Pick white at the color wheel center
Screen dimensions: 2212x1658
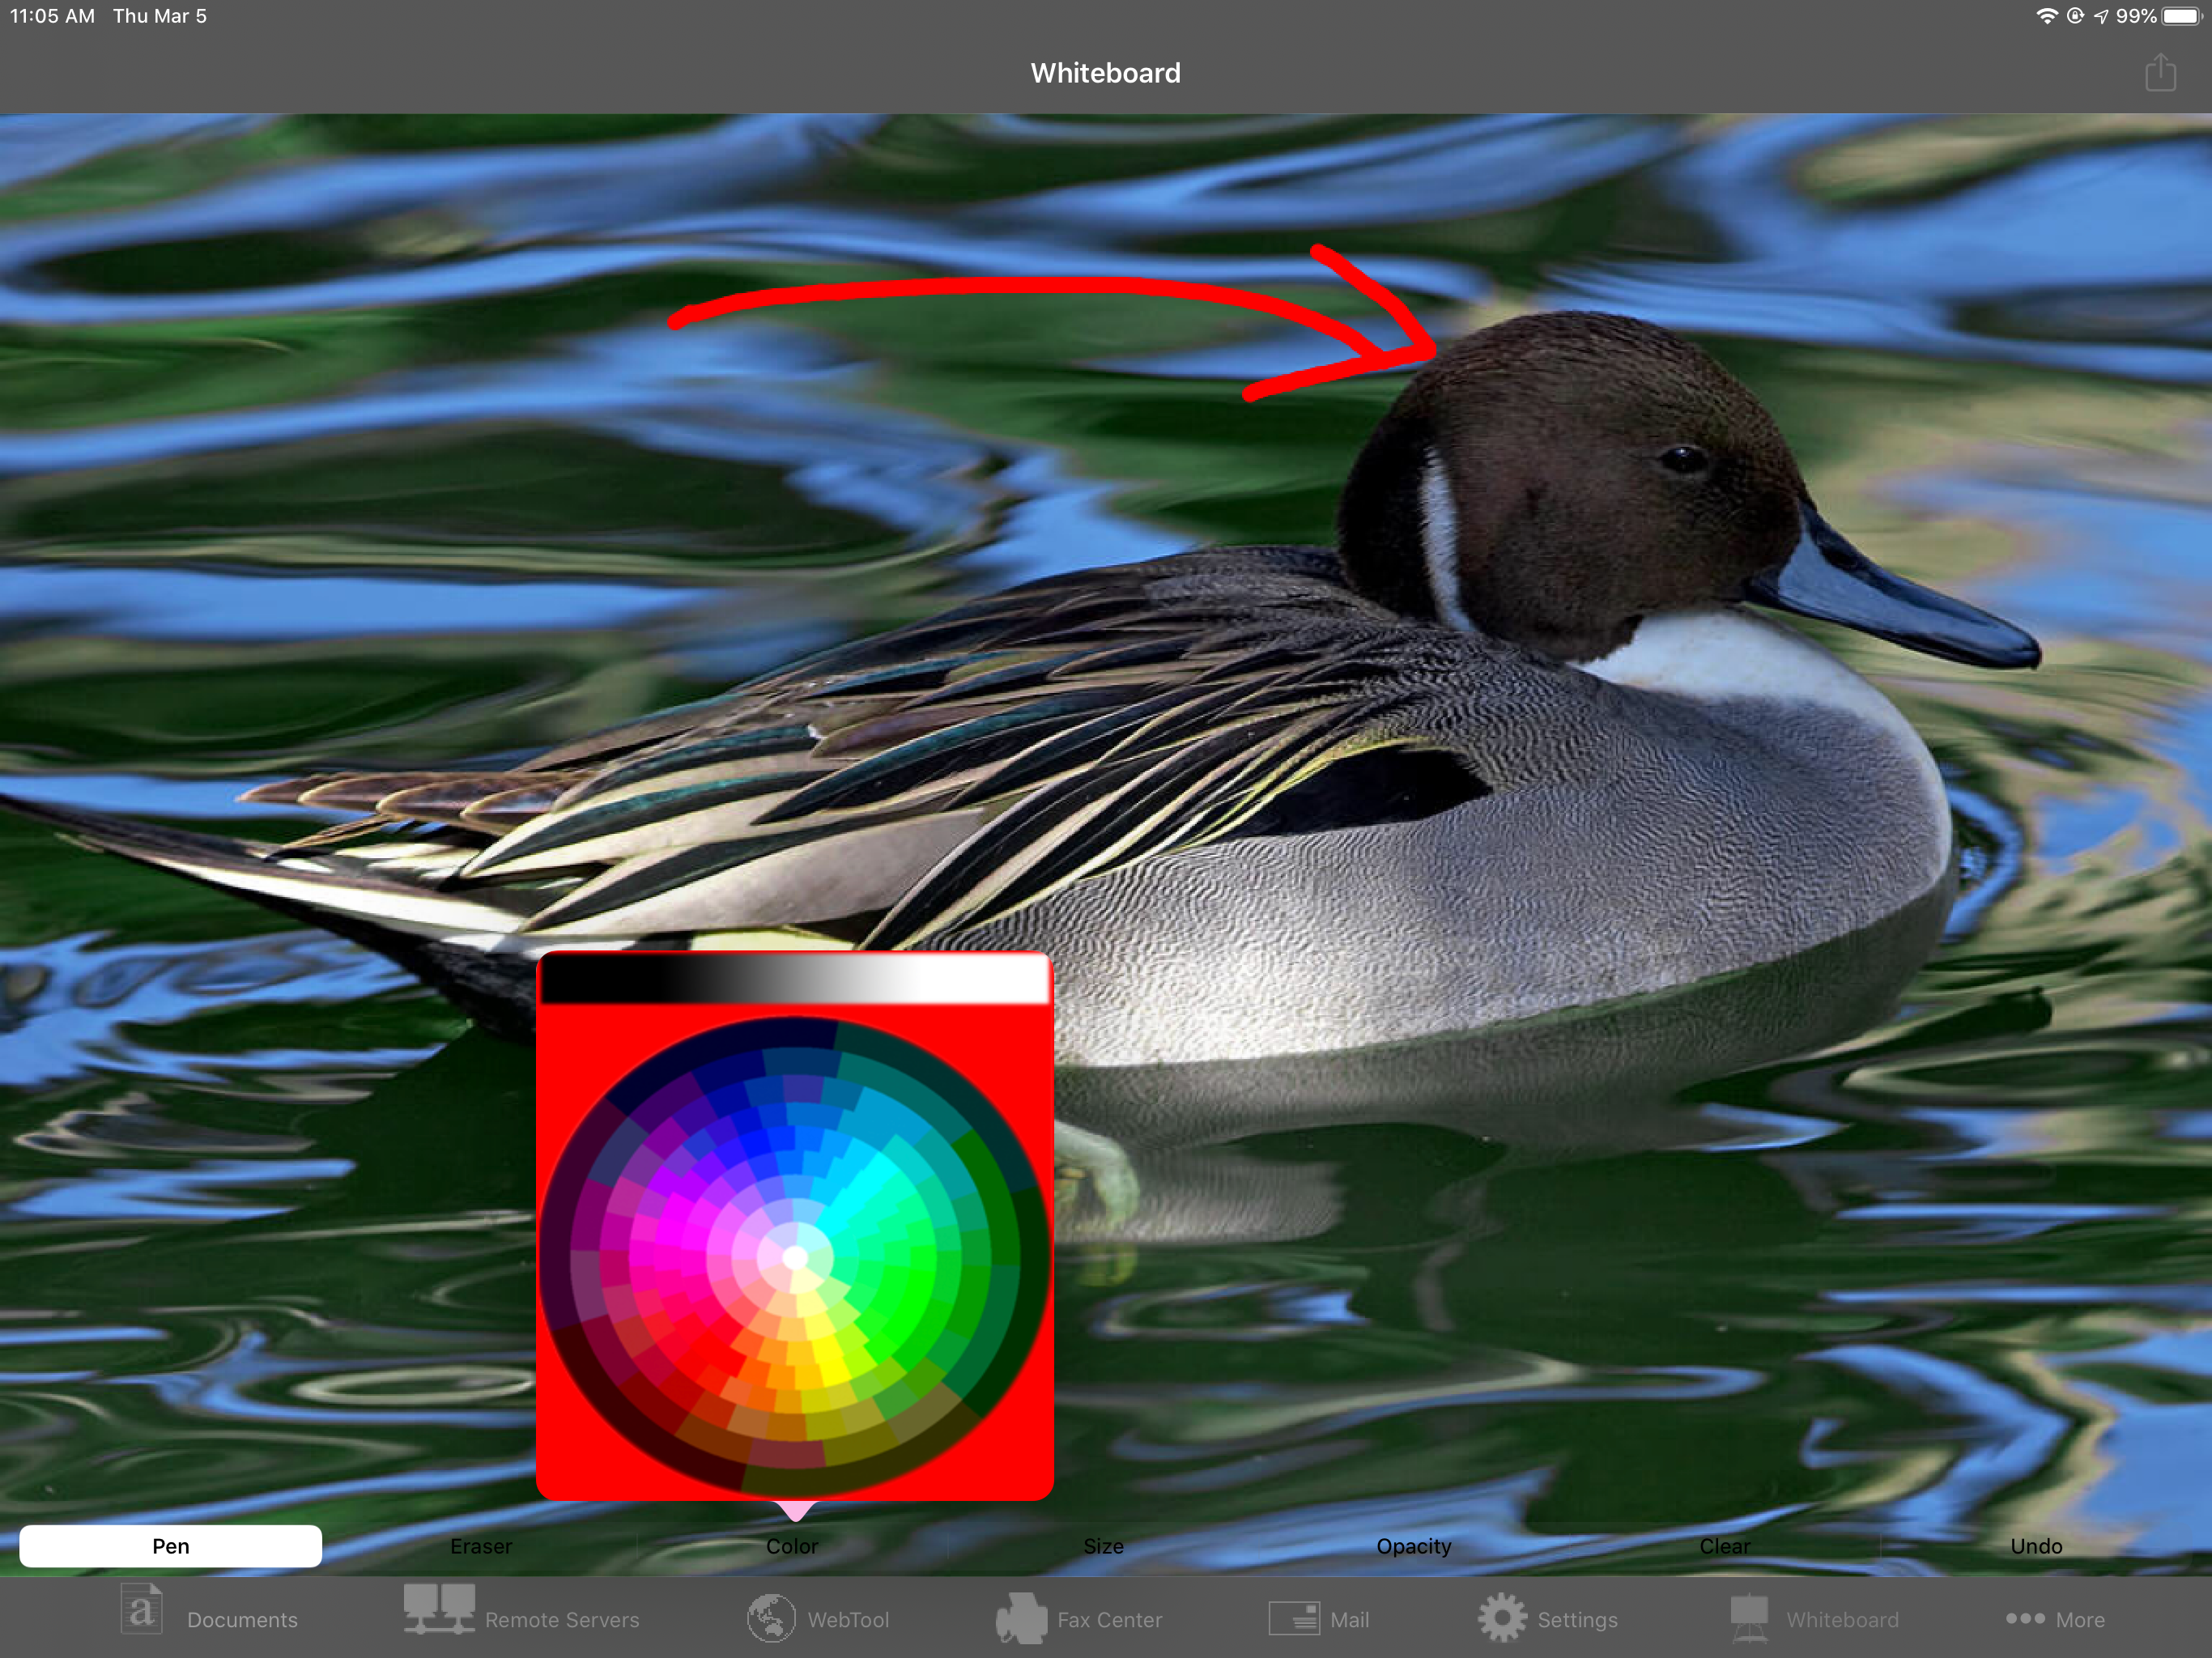[794, 1258]
